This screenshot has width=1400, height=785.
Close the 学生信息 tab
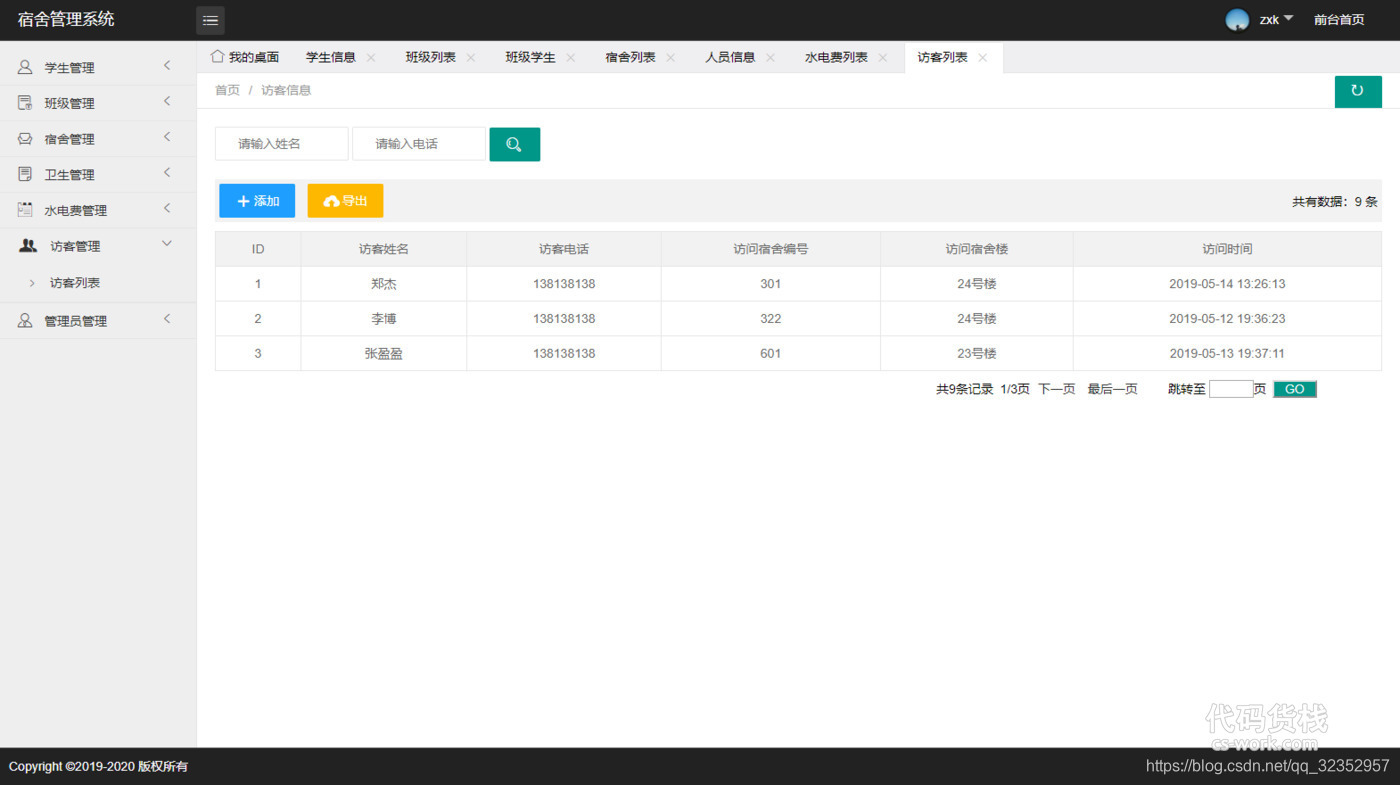pyautogui.click(x=371, y=58)
